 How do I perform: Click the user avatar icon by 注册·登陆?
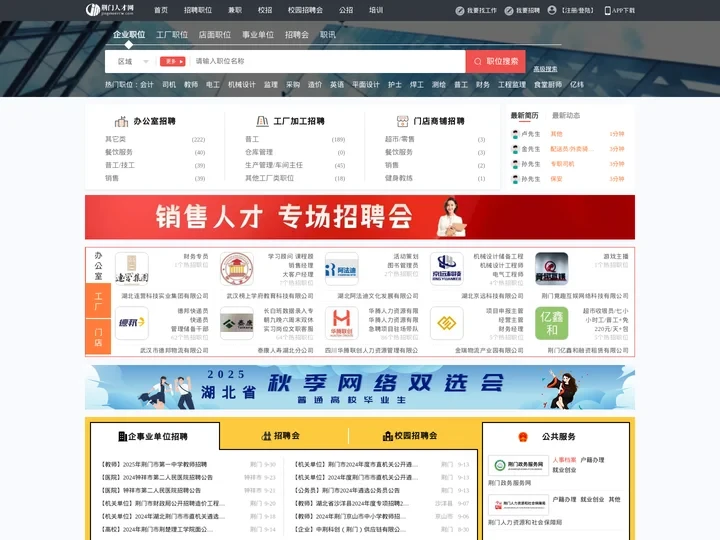click(x=552, y=10)
